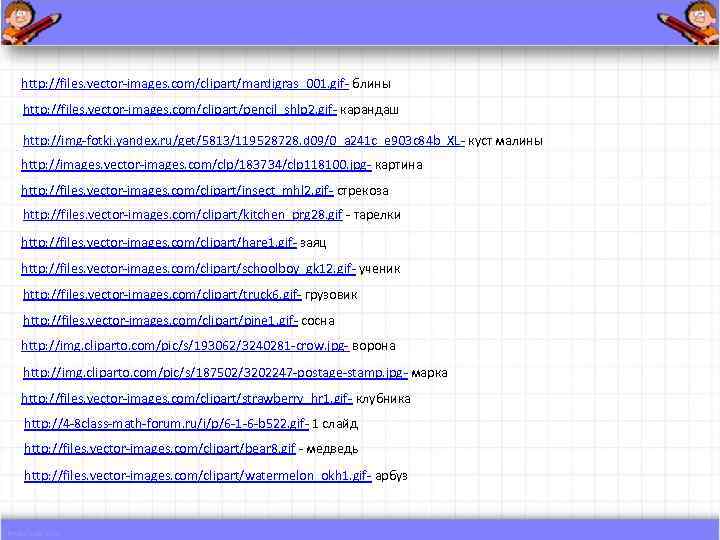Select the text "1 слайд"
720x540 pixels.
335,424
